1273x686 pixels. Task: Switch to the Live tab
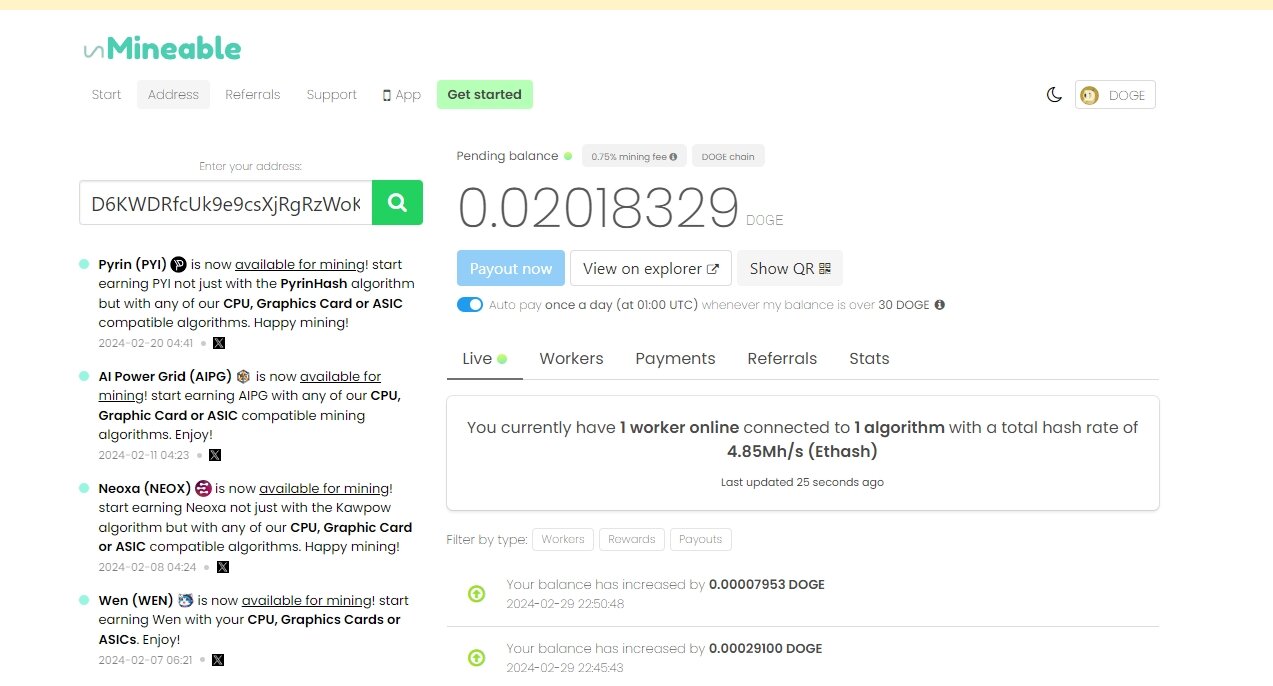(x=484, y=358)
